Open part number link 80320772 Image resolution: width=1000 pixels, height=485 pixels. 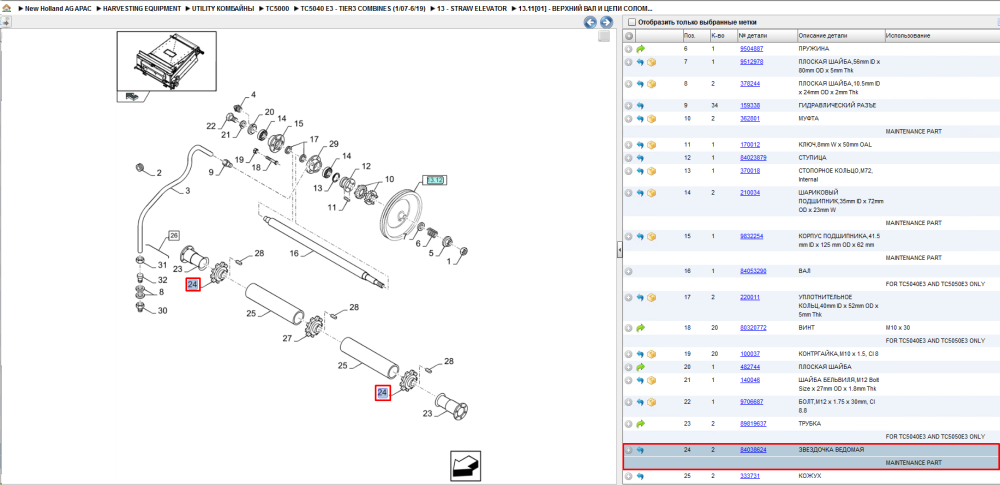coord(753,327)
